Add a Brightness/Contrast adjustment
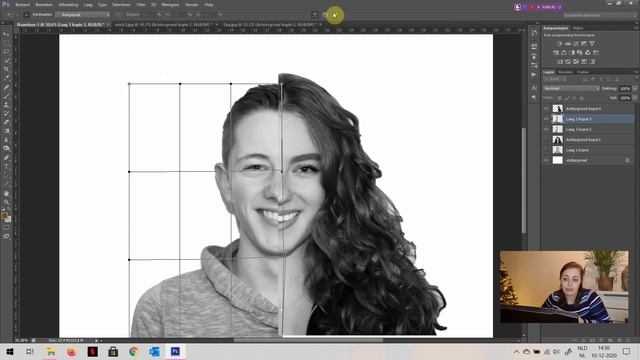 560,44
